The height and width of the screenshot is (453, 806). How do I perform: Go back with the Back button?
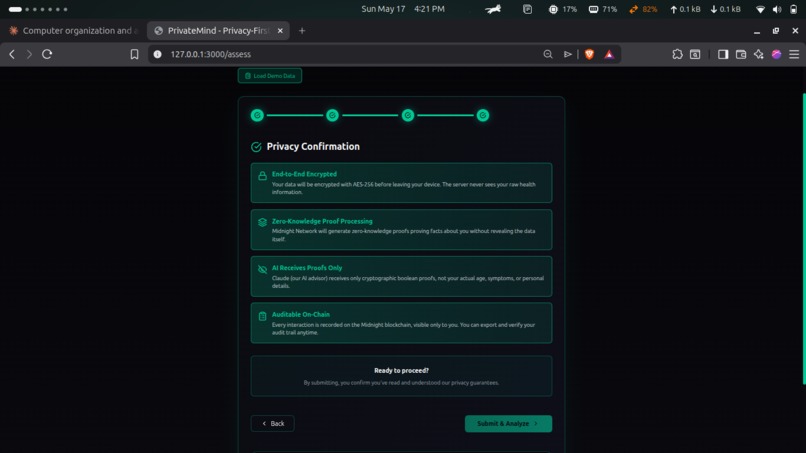[x=272, y=424]
